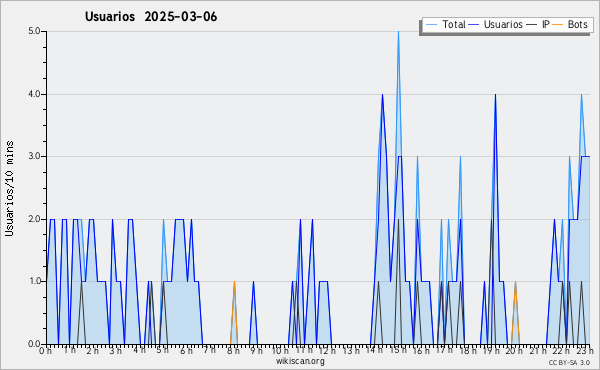Click the 23 h x-axis label

[585, 351]
